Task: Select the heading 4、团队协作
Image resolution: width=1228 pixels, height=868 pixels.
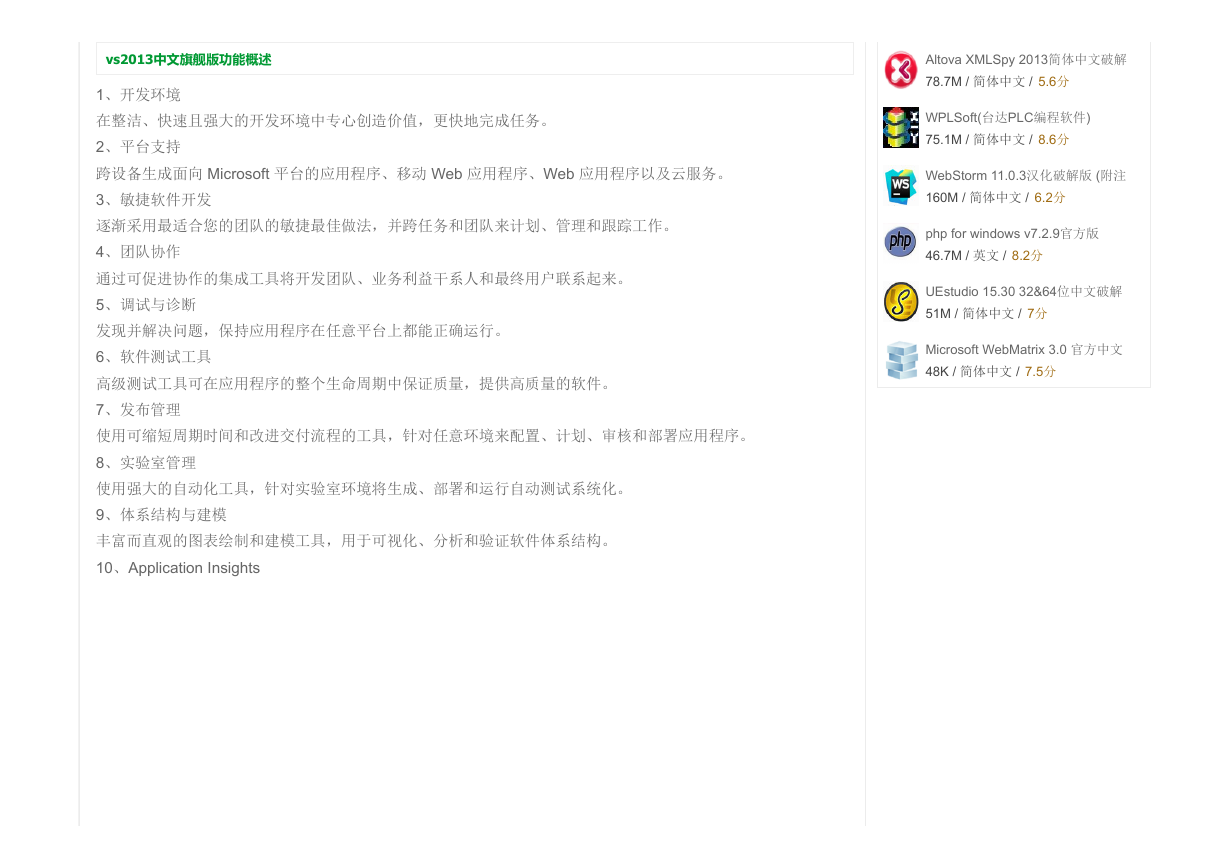Action: pos(138,252)
